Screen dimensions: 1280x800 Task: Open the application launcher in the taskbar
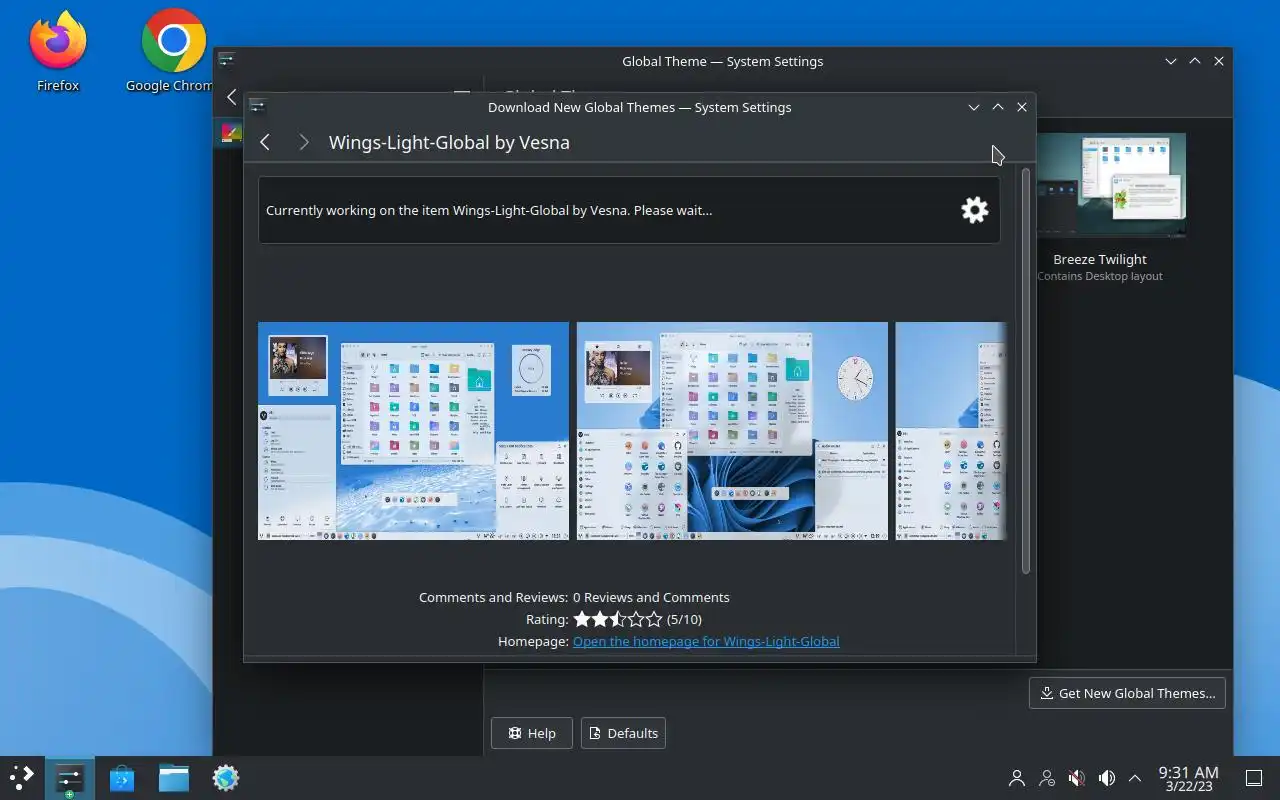(x=21, y=777)
